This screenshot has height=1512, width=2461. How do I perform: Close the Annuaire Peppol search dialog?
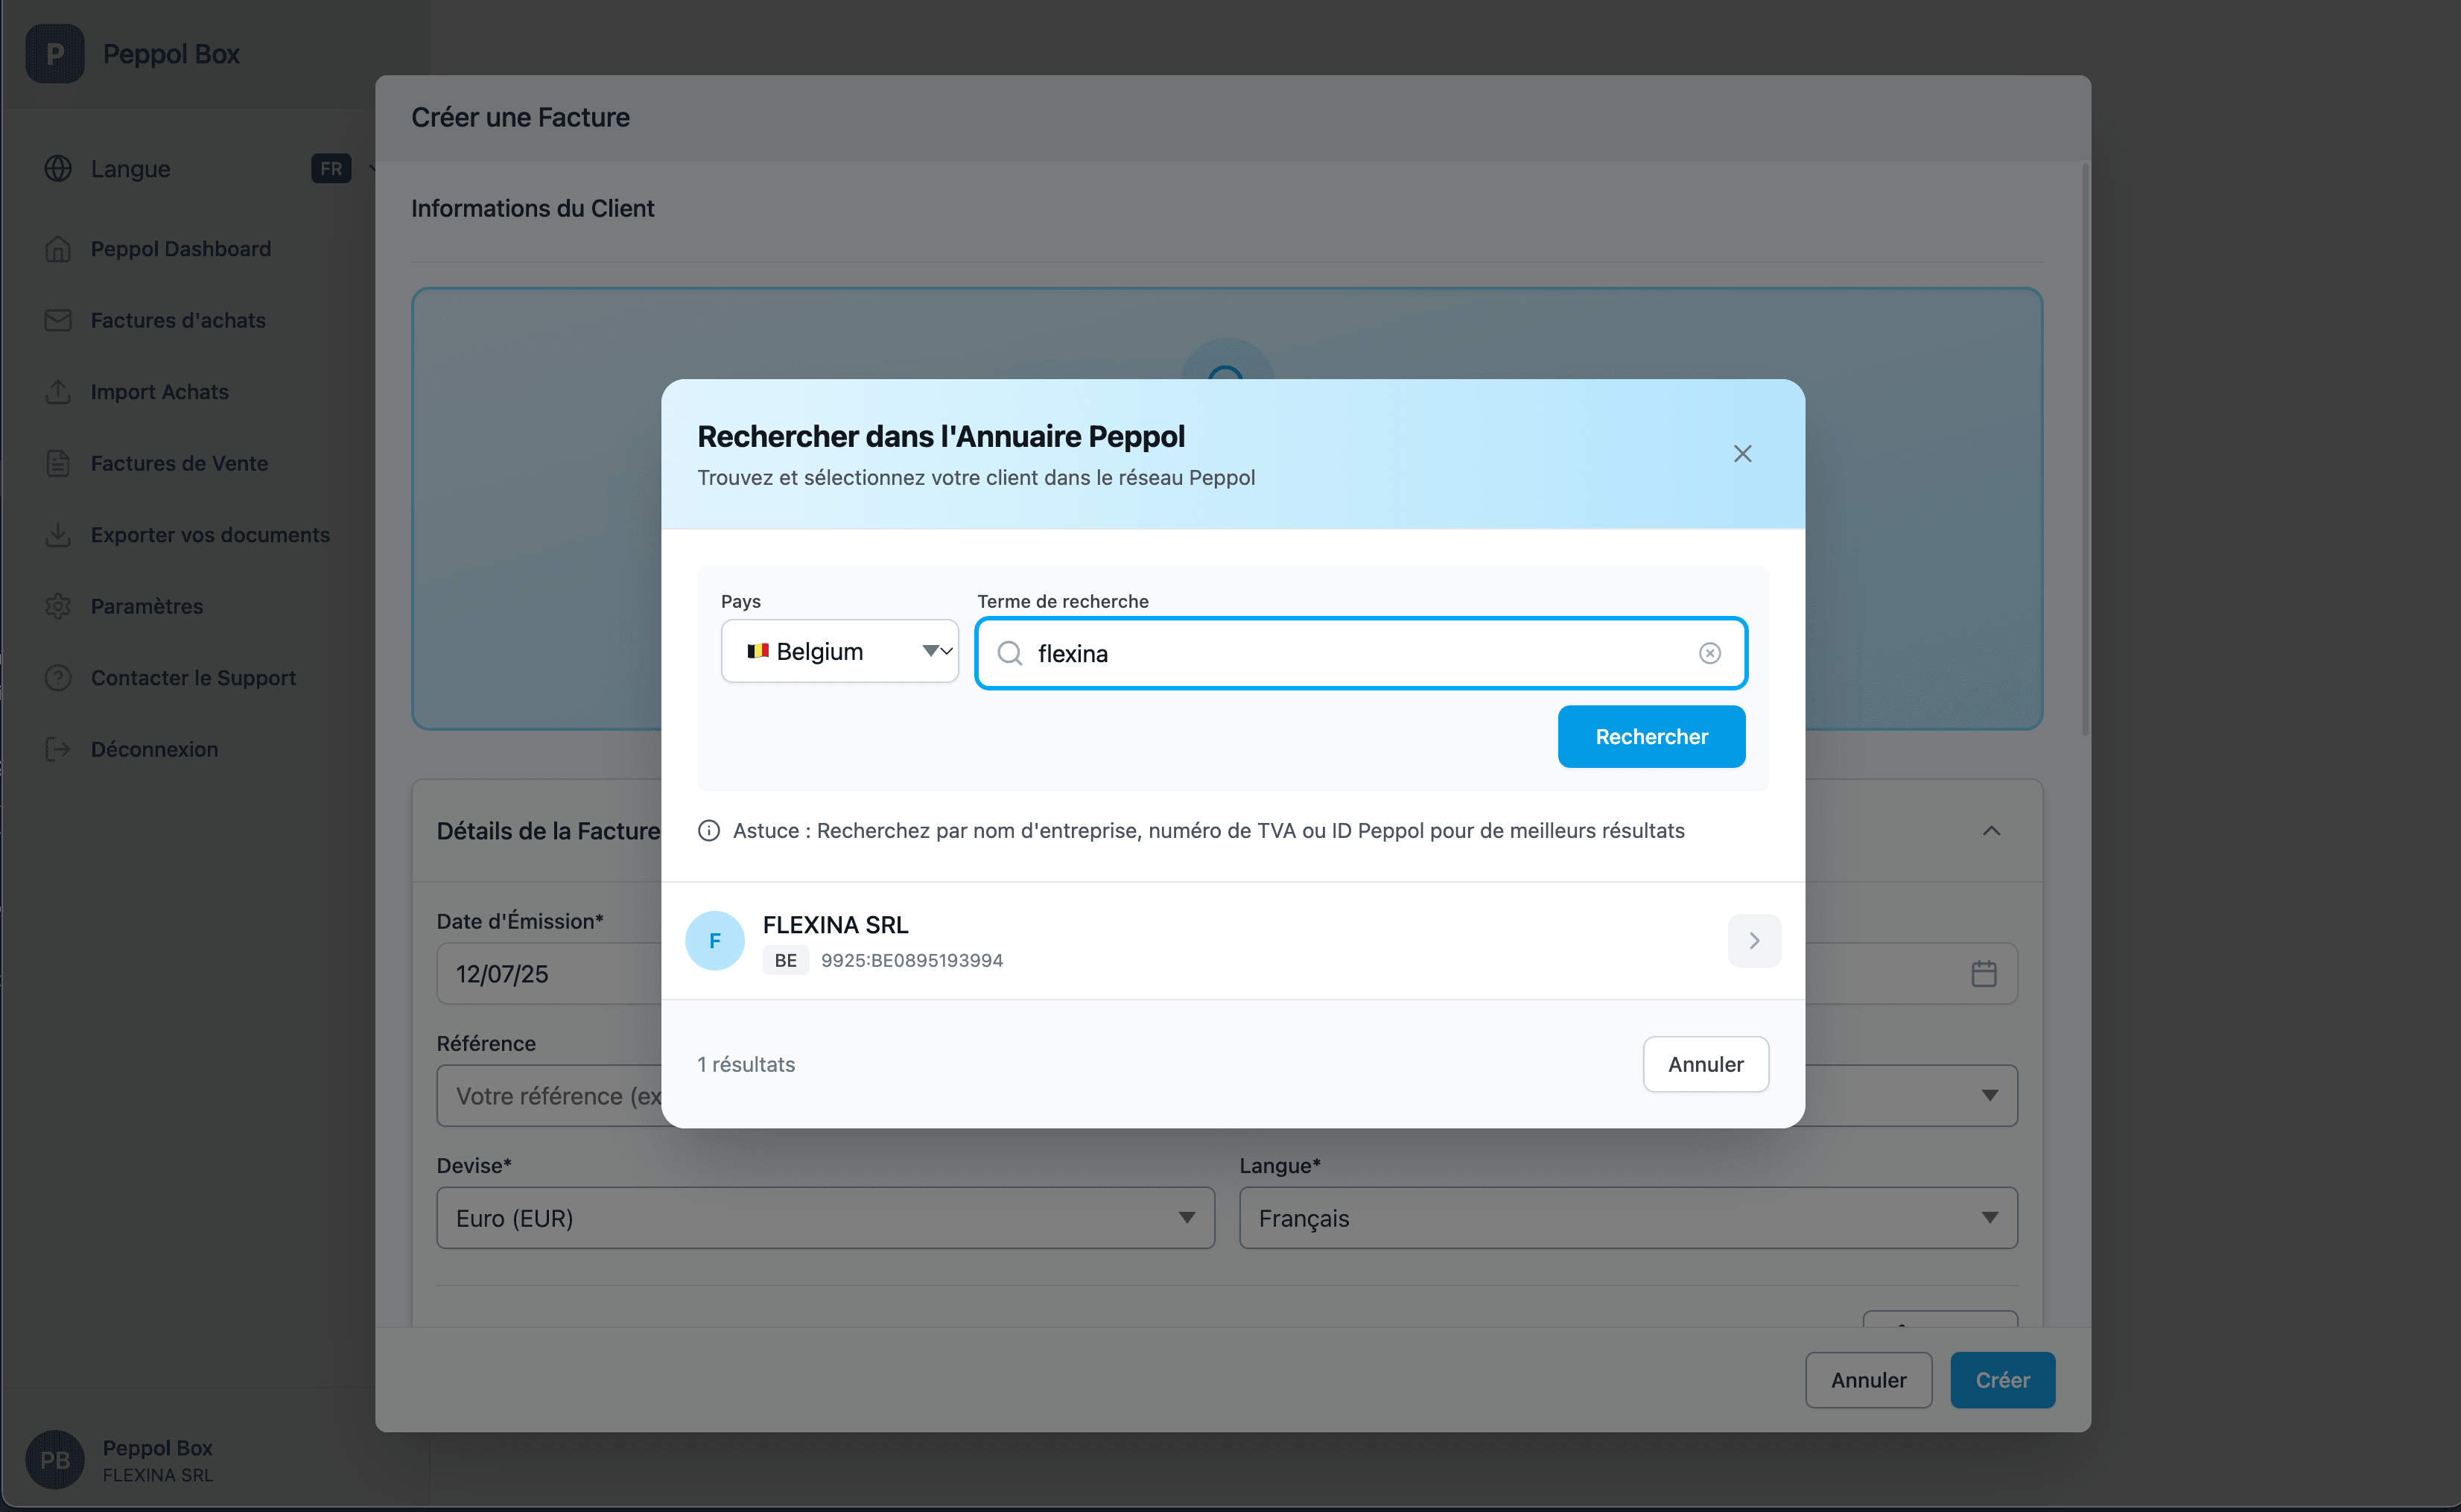[x=1742, y=454]
